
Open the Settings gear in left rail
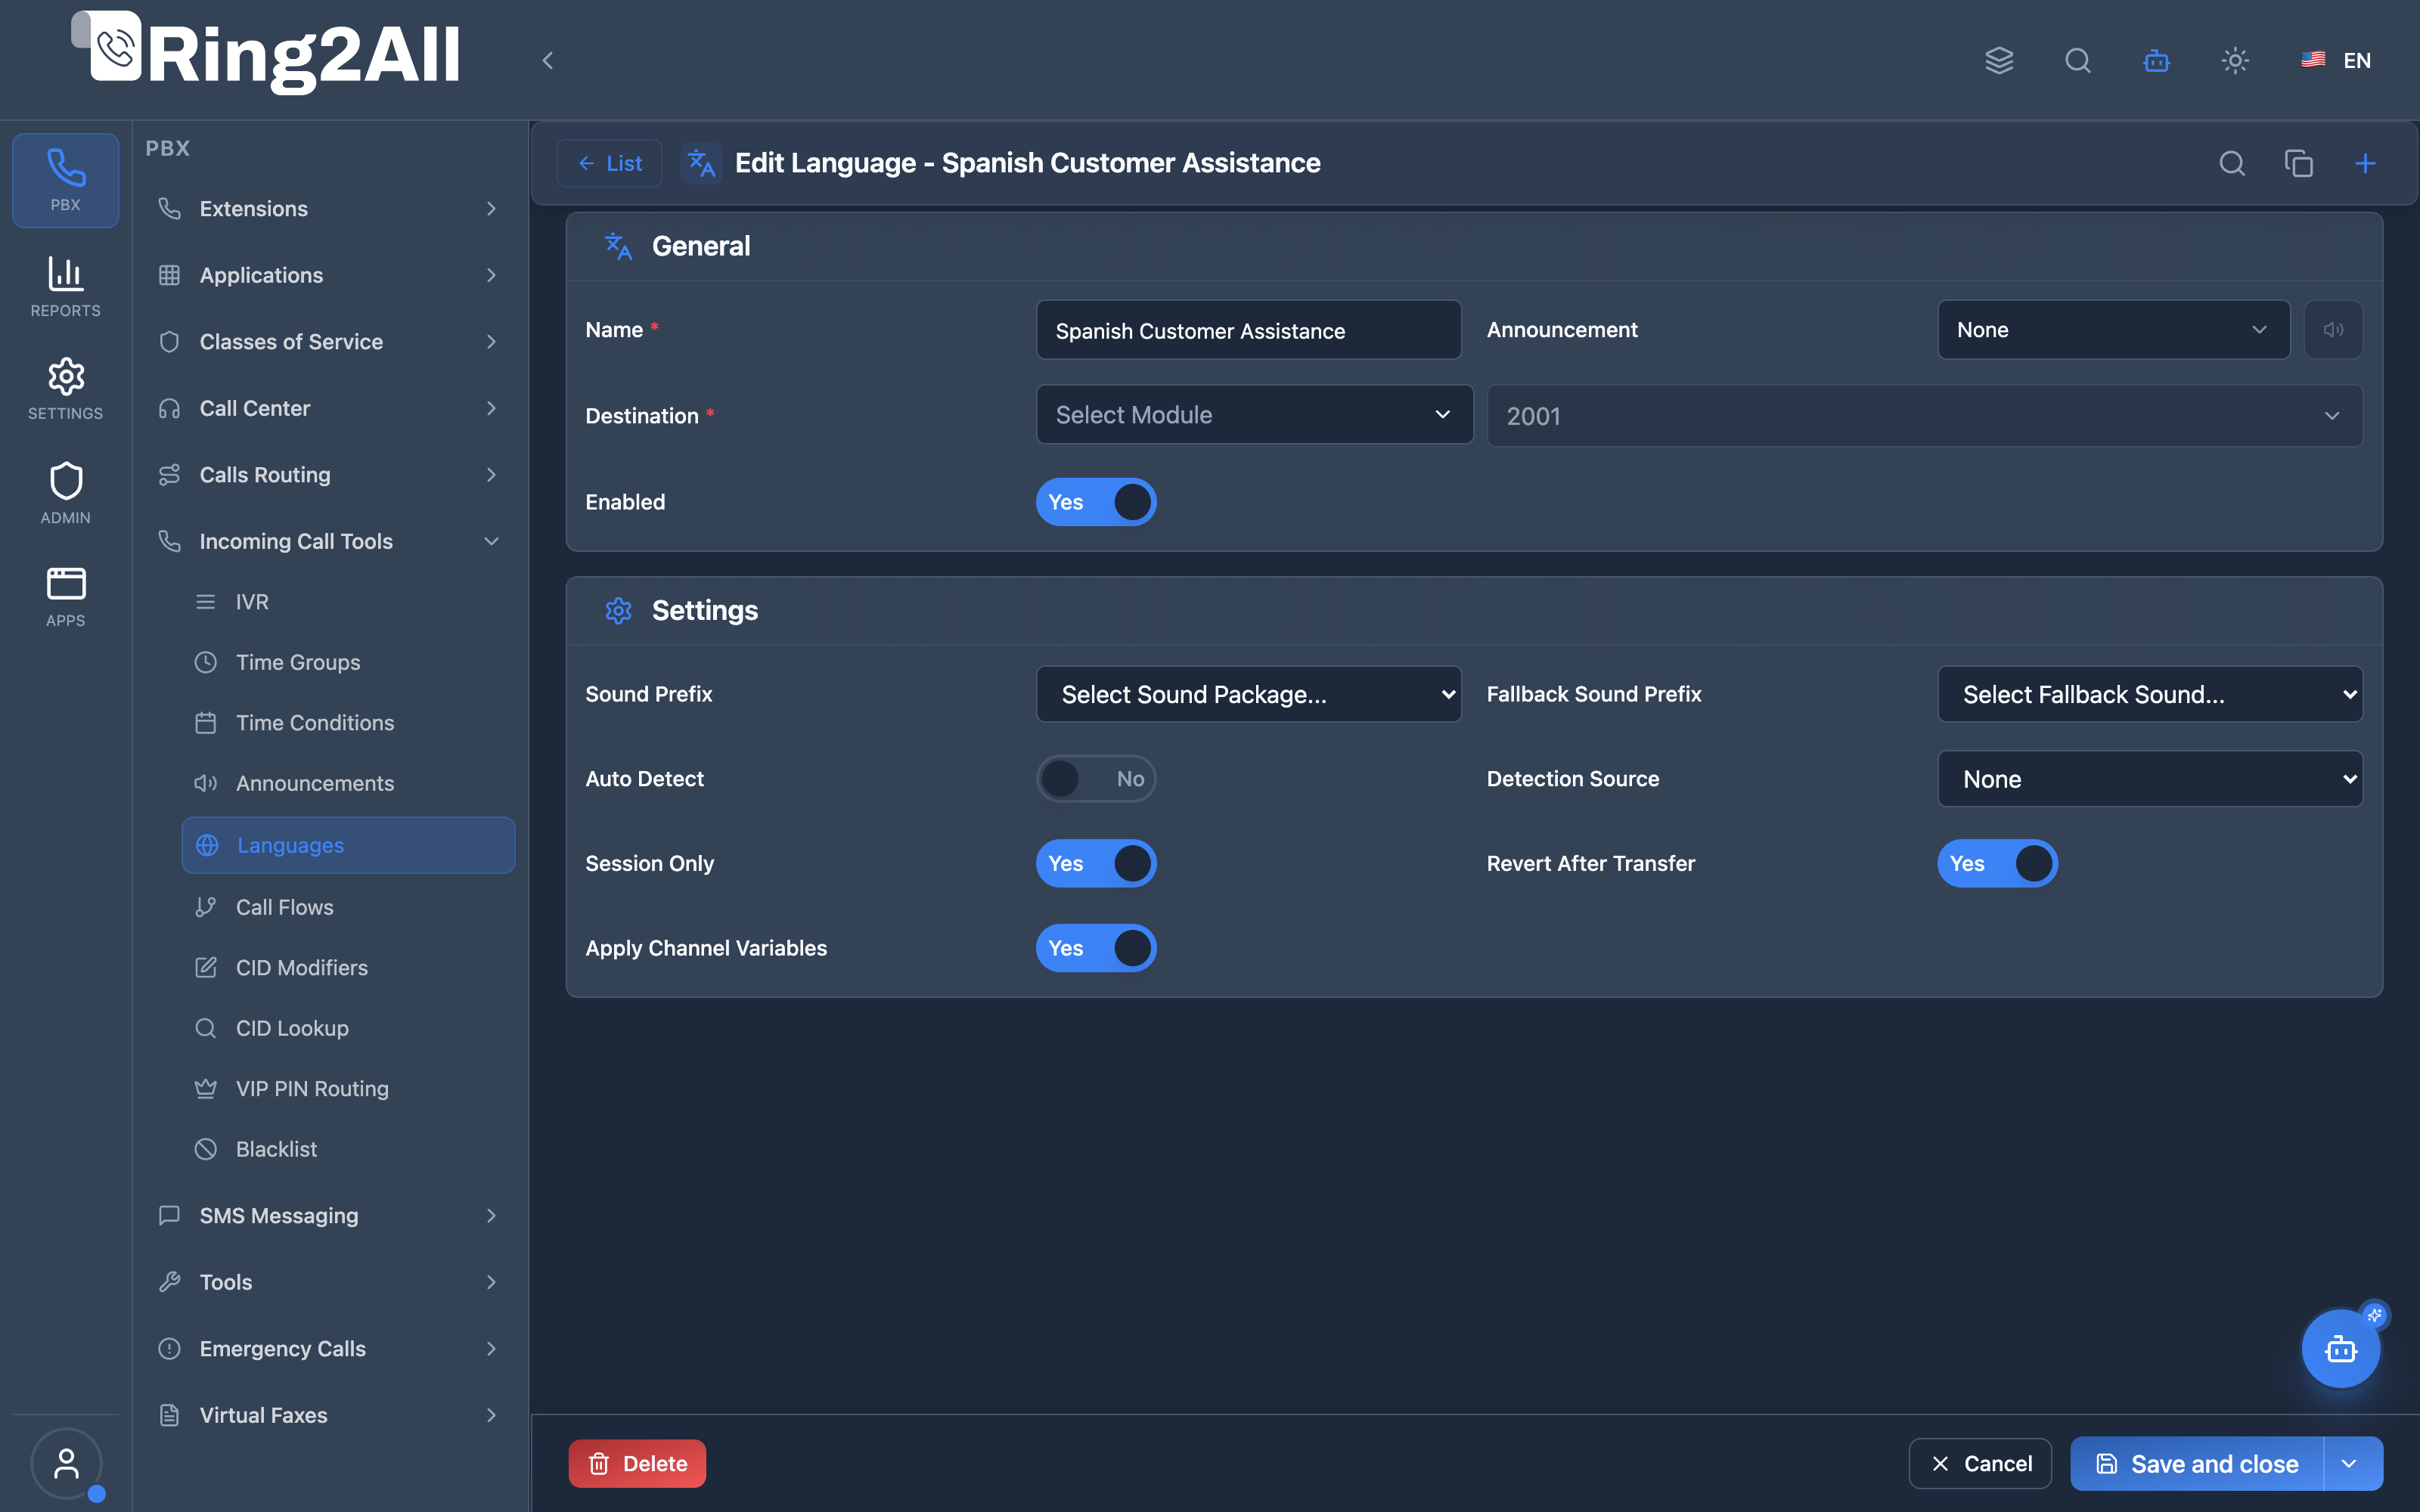pos(65,389)
